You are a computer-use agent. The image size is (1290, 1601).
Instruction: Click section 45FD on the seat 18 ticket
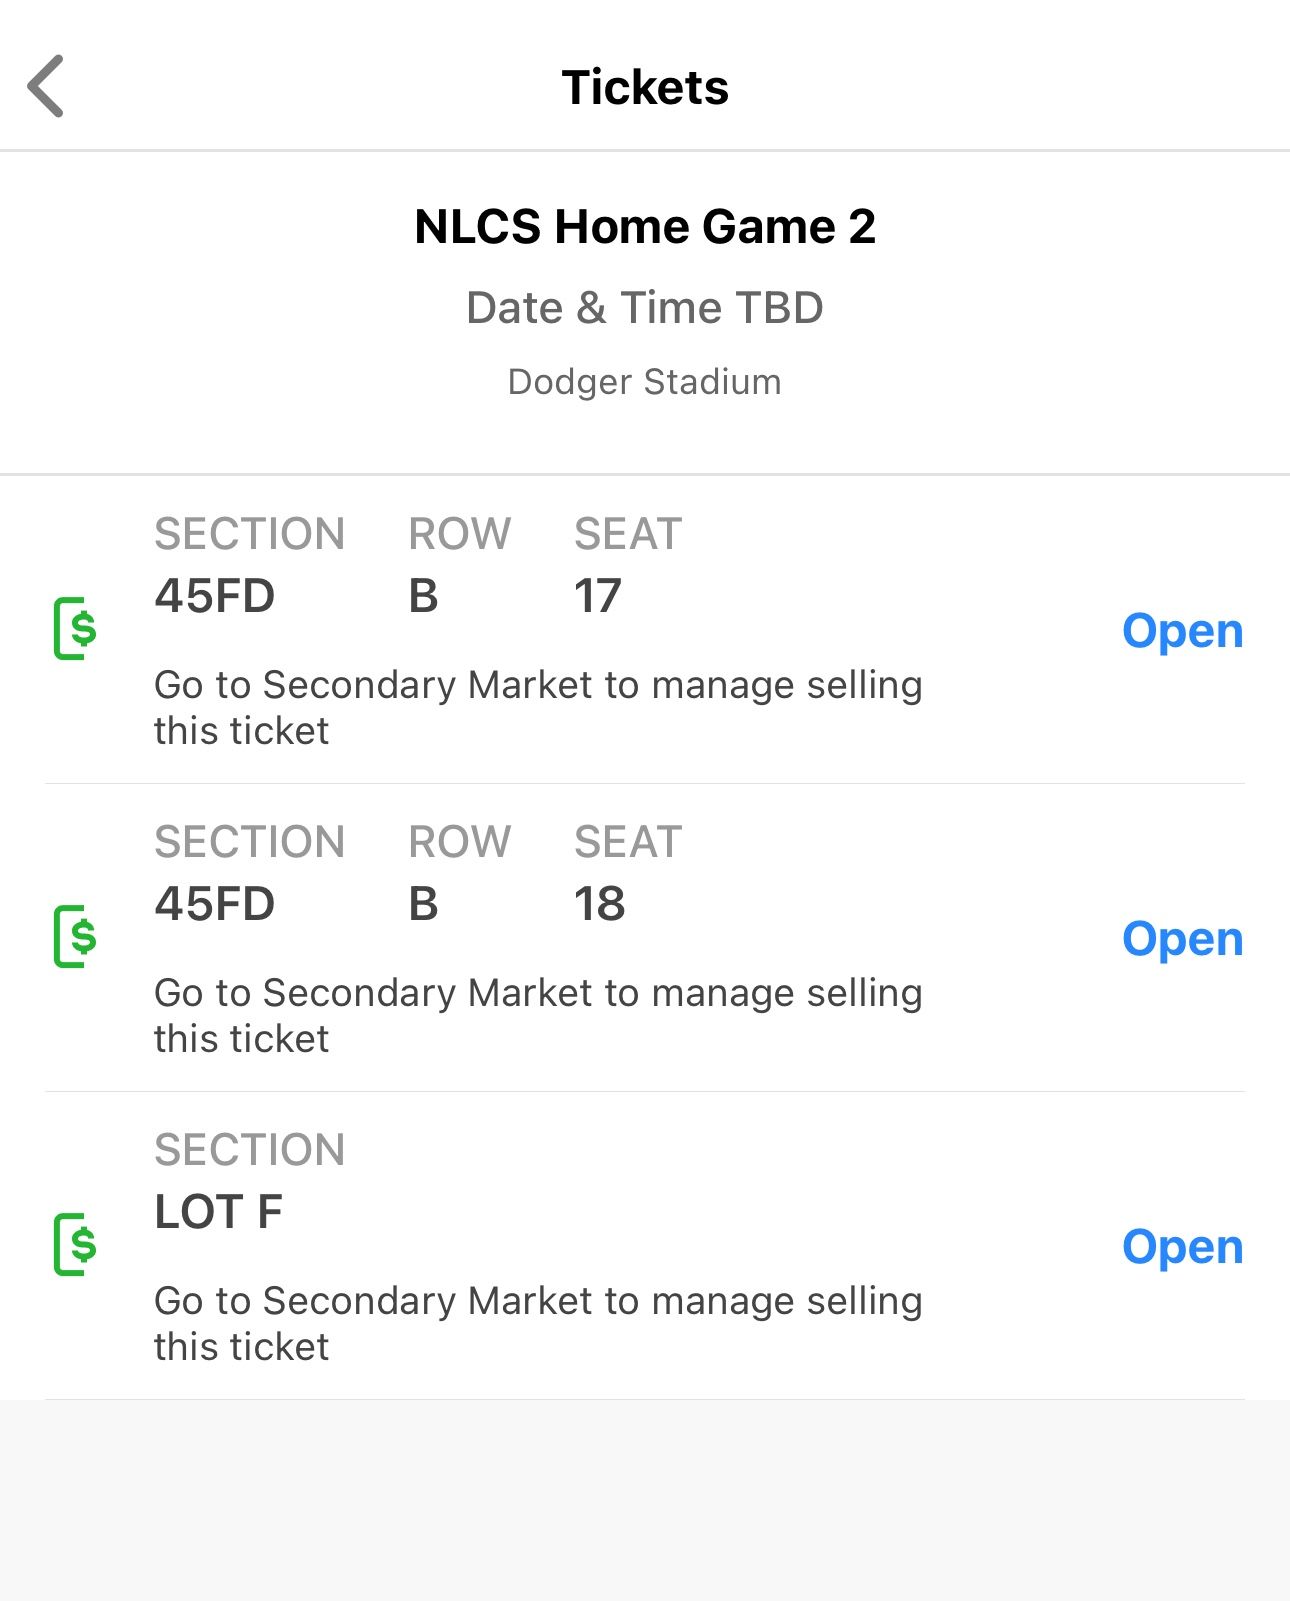215,904
